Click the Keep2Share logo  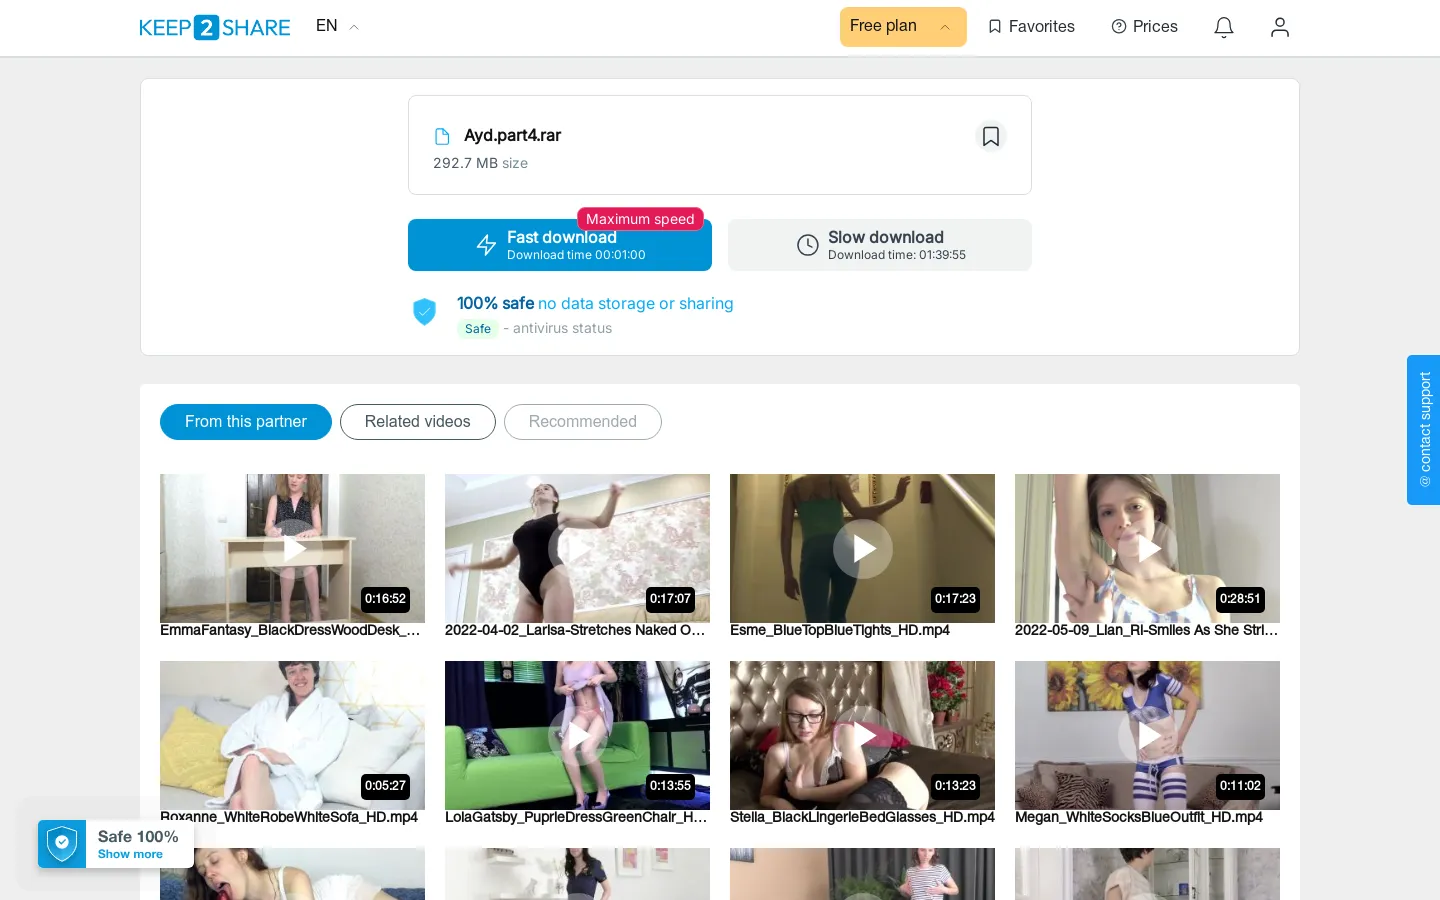click(x=215, y=27)
